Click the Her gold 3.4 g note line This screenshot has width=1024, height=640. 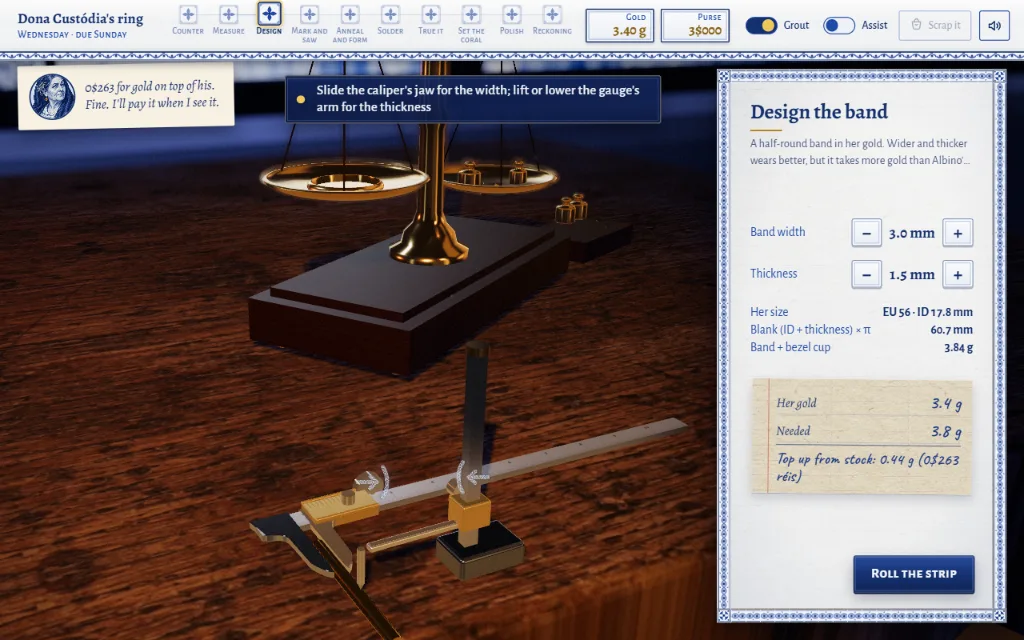tap(869, 403)
